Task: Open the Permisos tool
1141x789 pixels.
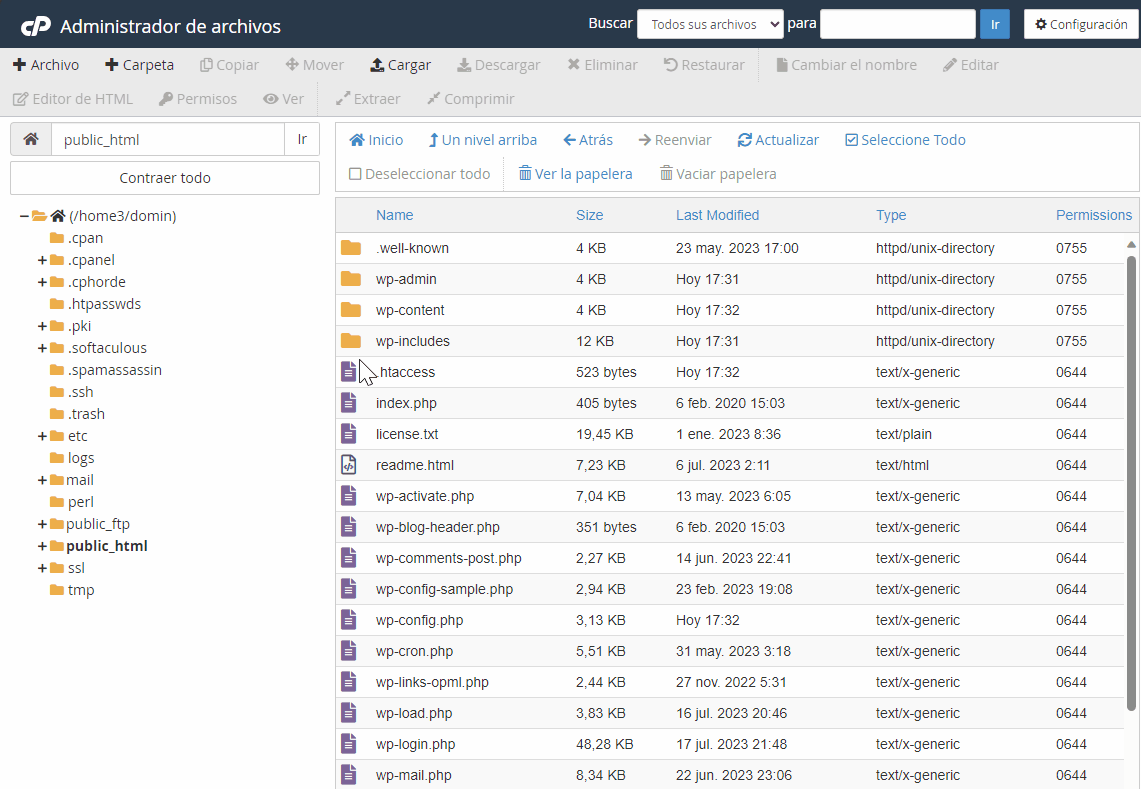Action: pyautogui.click(x=198, y=99)
